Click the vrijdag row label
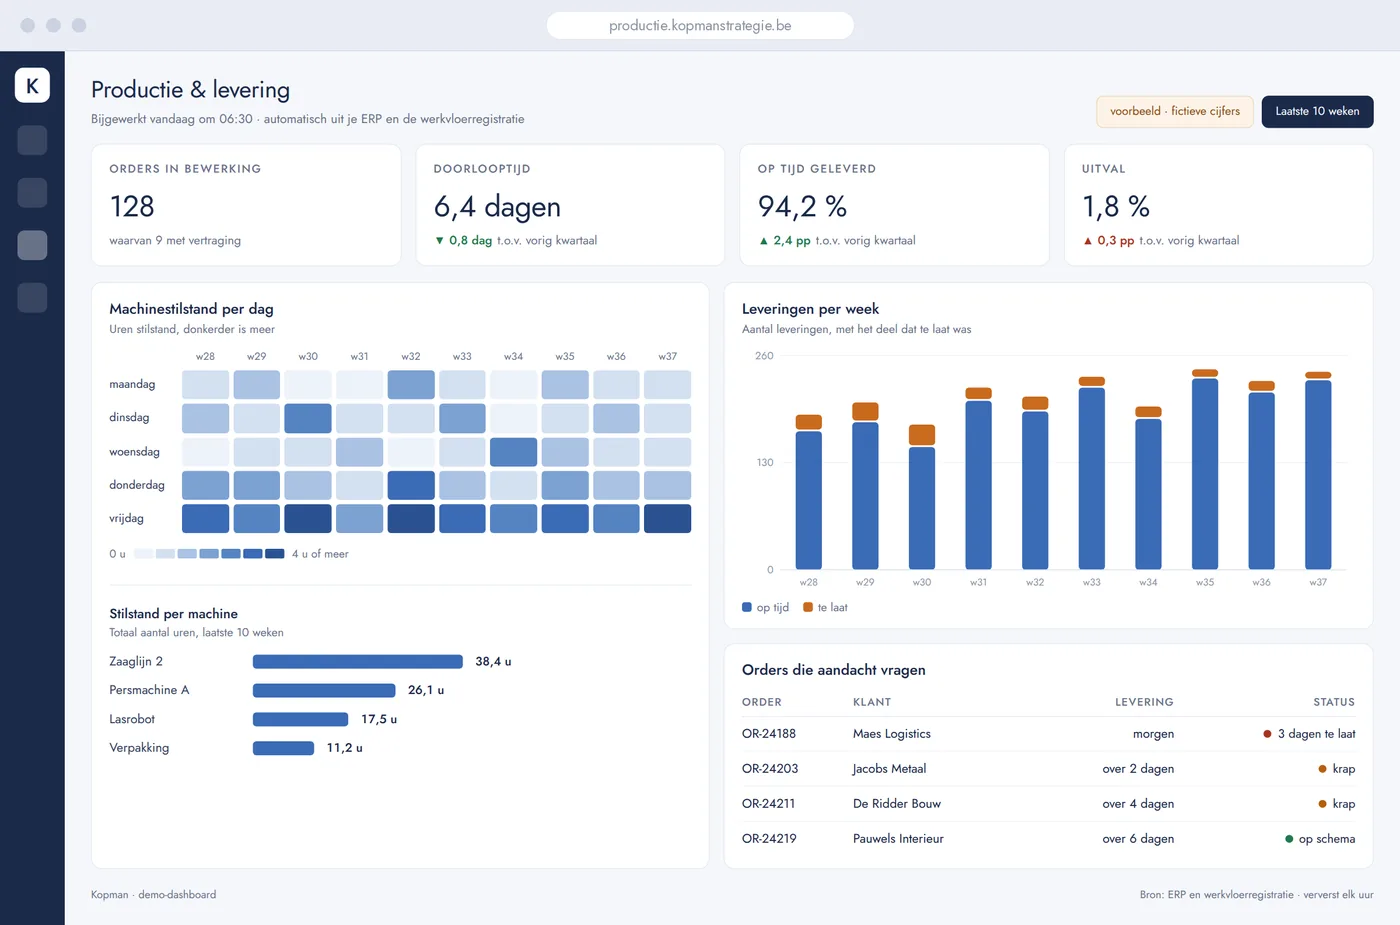This screenshot has width=1400, height=925. 126,519
